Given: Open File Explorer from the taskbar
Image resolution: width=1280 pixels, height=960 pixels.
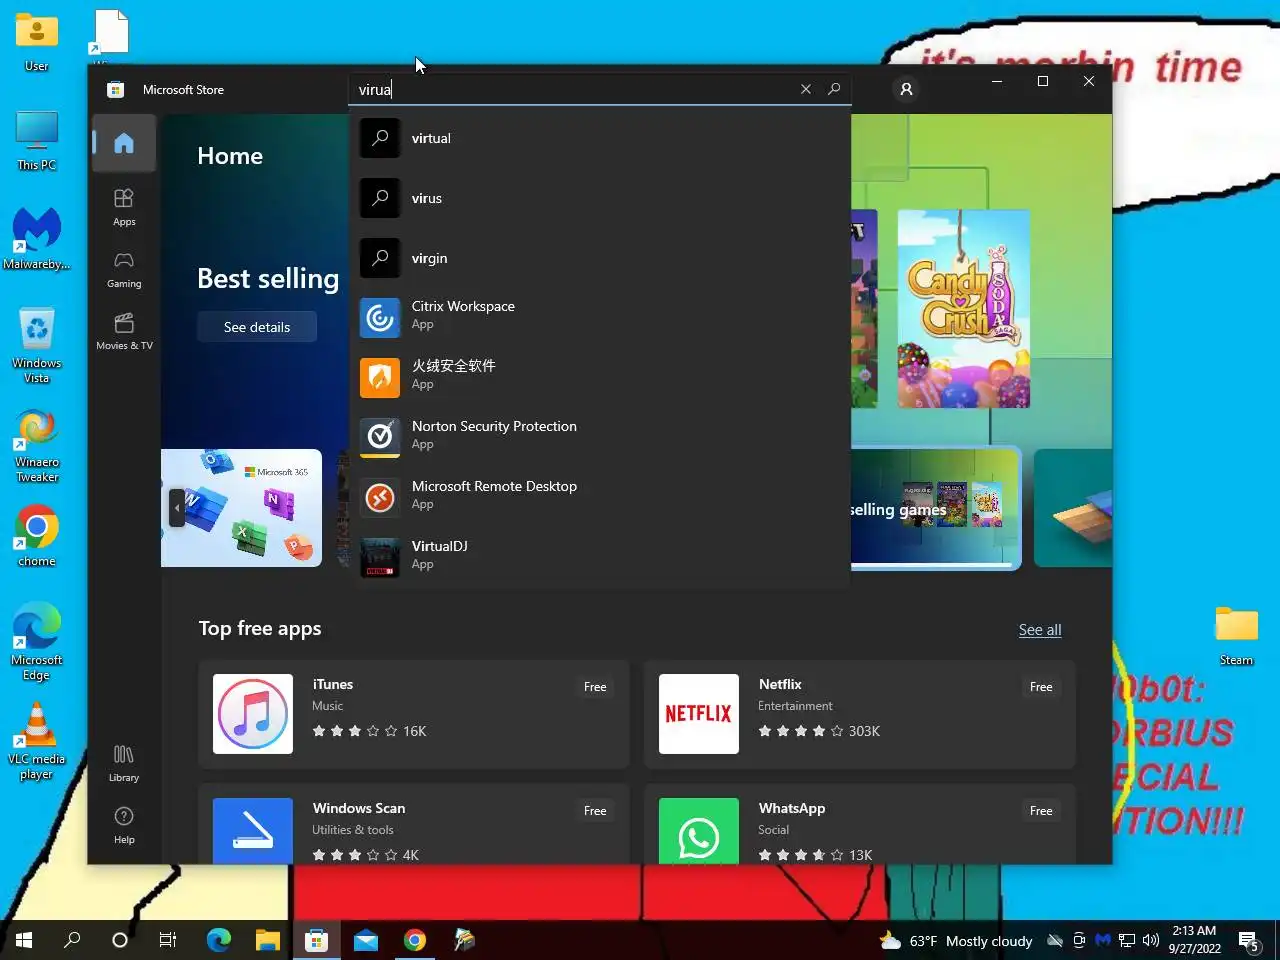Looking at the screenshot, I should click(267, 940).
